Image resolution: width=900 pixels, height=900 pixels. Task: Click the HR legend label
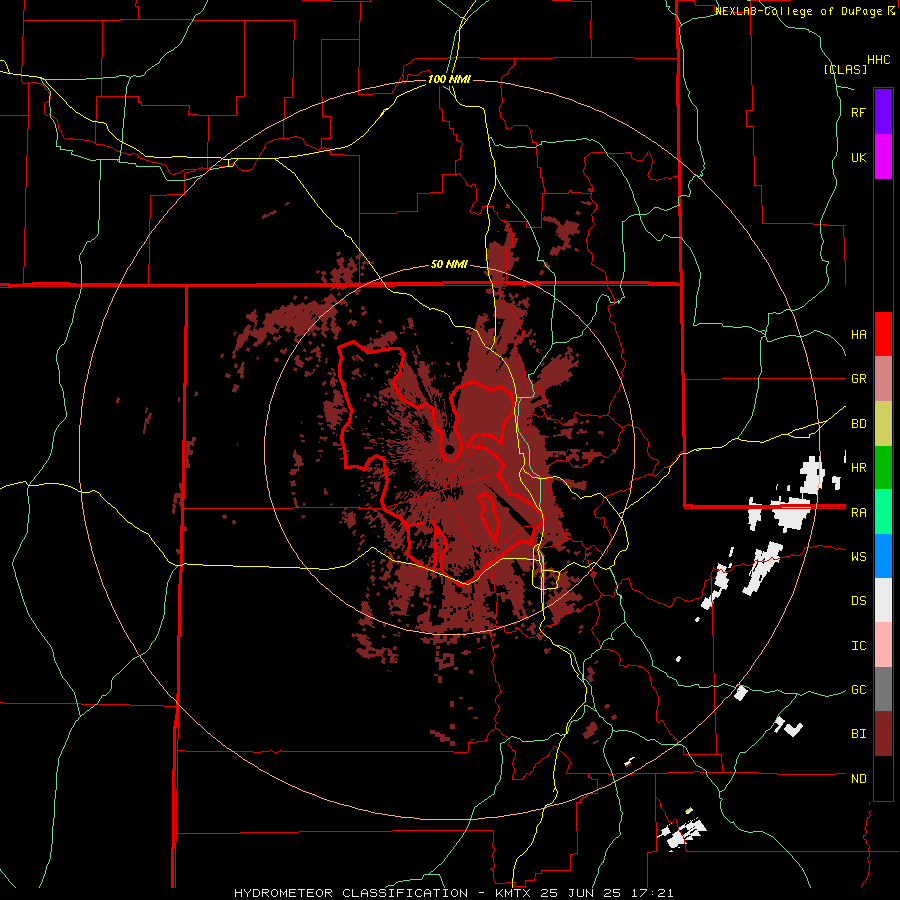[859, 468]
